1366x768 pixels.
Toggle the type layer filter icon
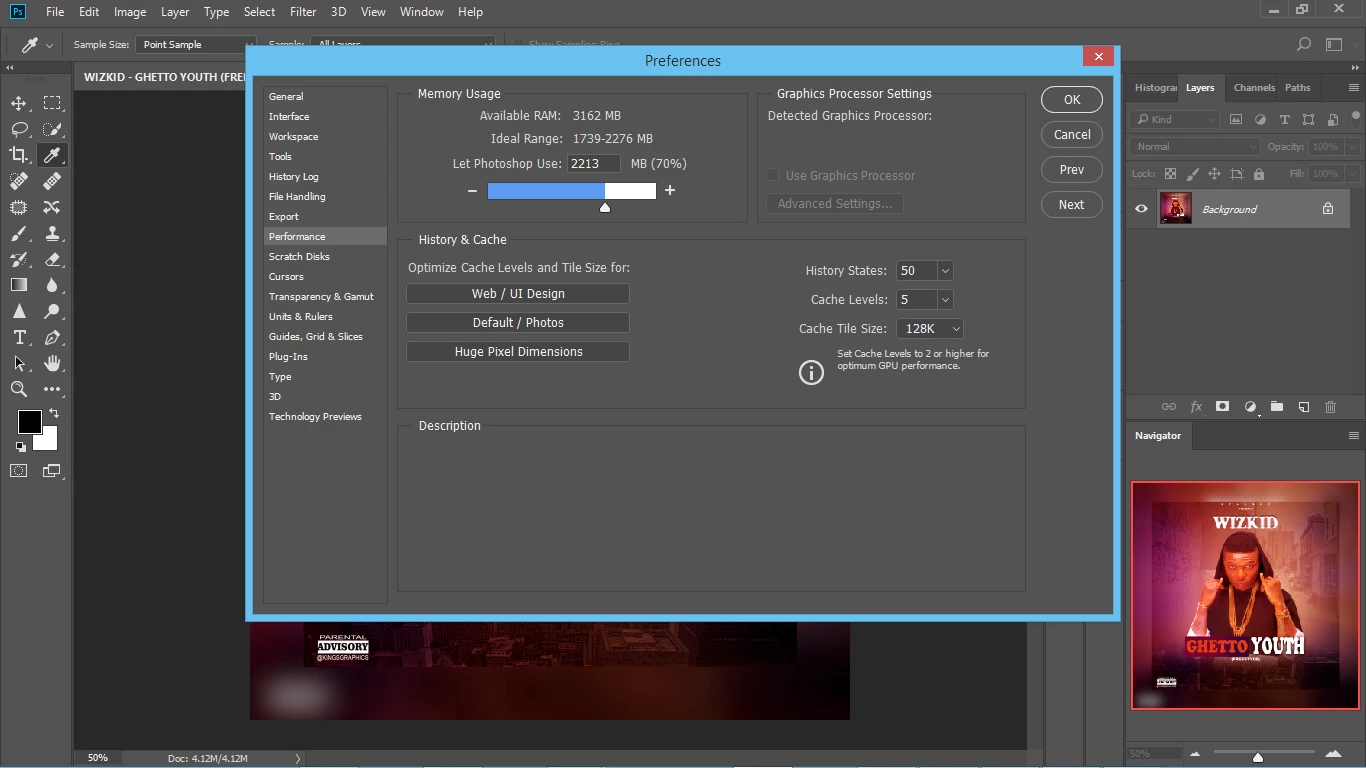[1284, 119]
